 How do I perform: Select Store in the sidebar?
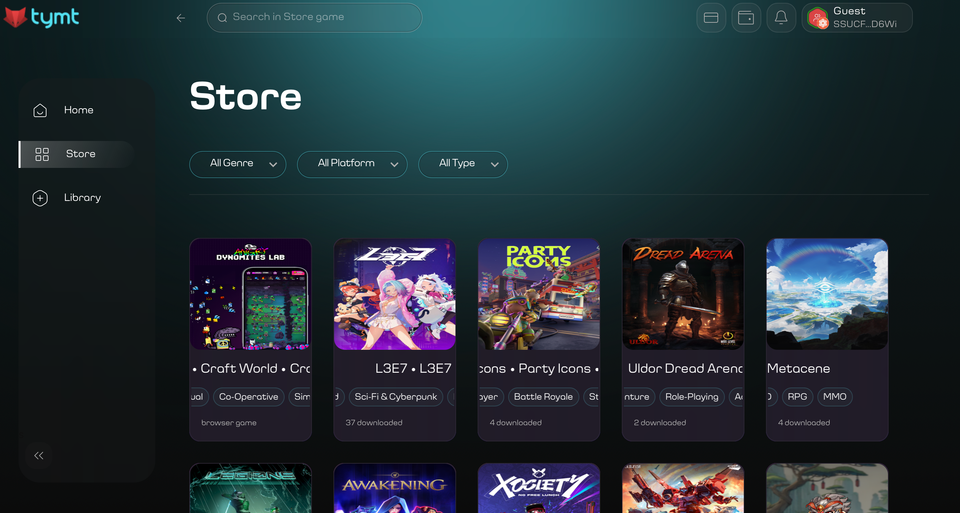[80, 154]
